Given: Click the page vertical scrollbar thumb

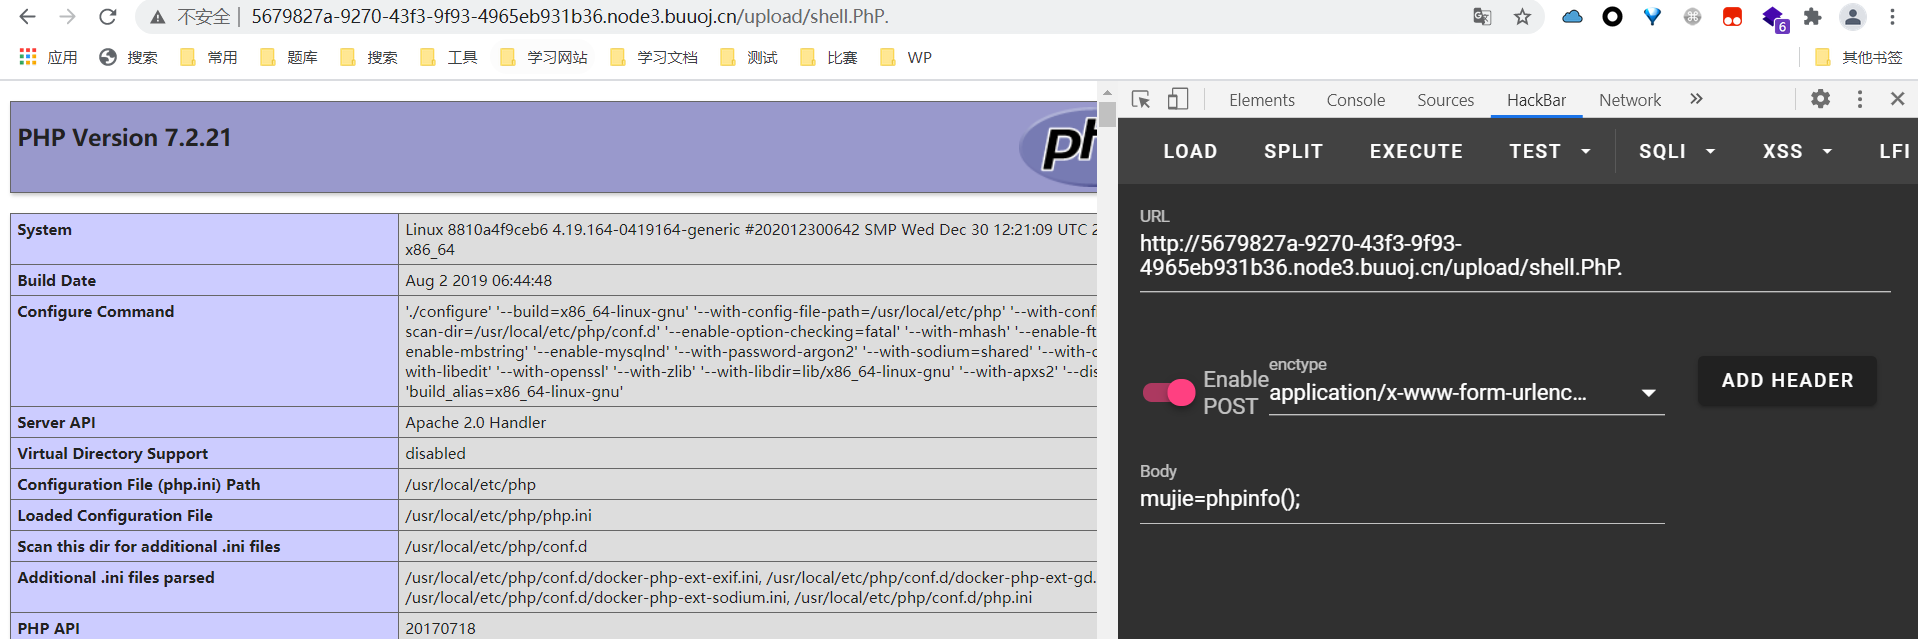Looking at the screenshot, I should 1107,113.
